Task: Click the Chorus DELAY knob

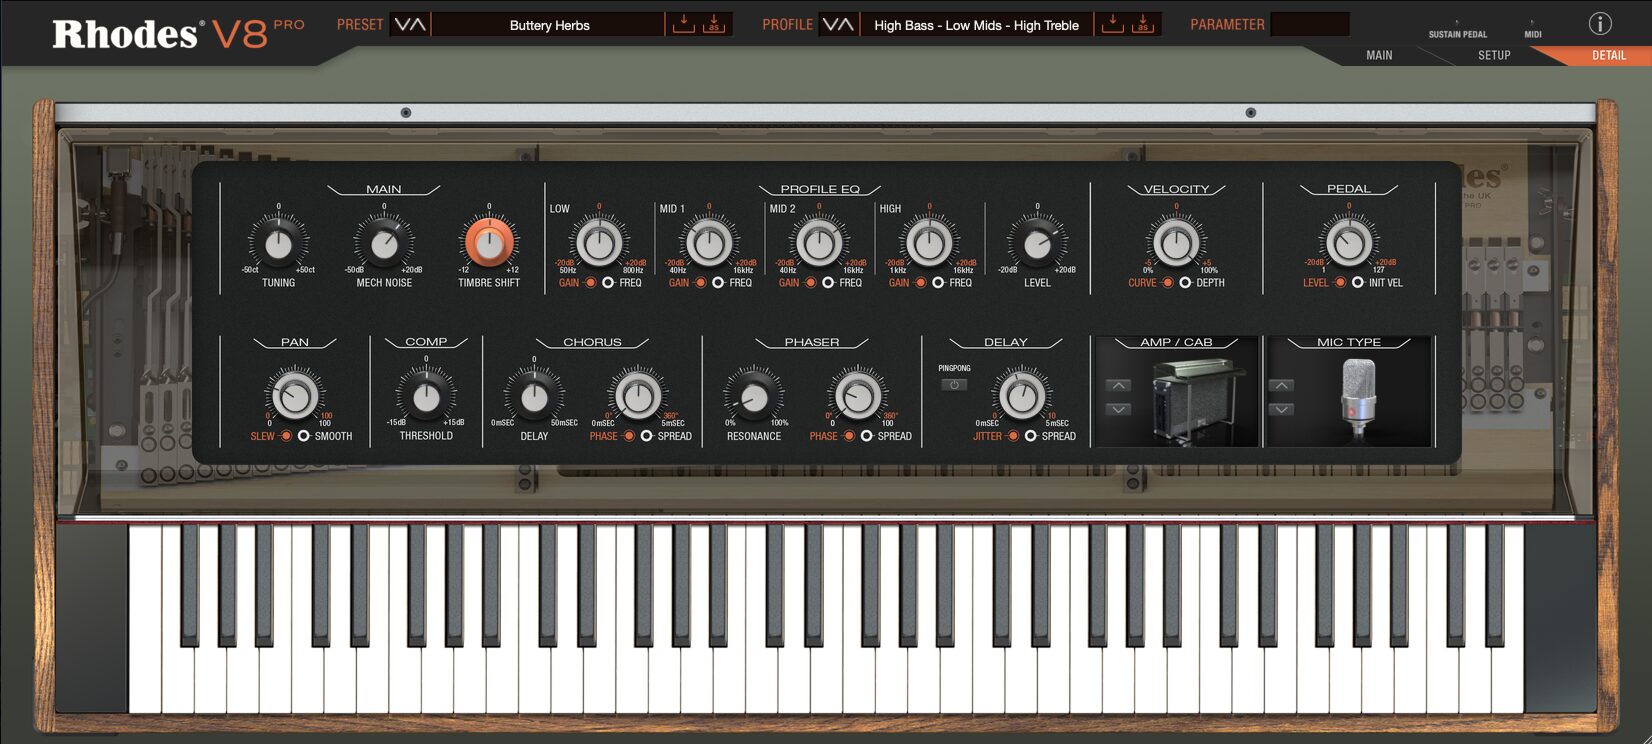Action: [x=534, y=397]
